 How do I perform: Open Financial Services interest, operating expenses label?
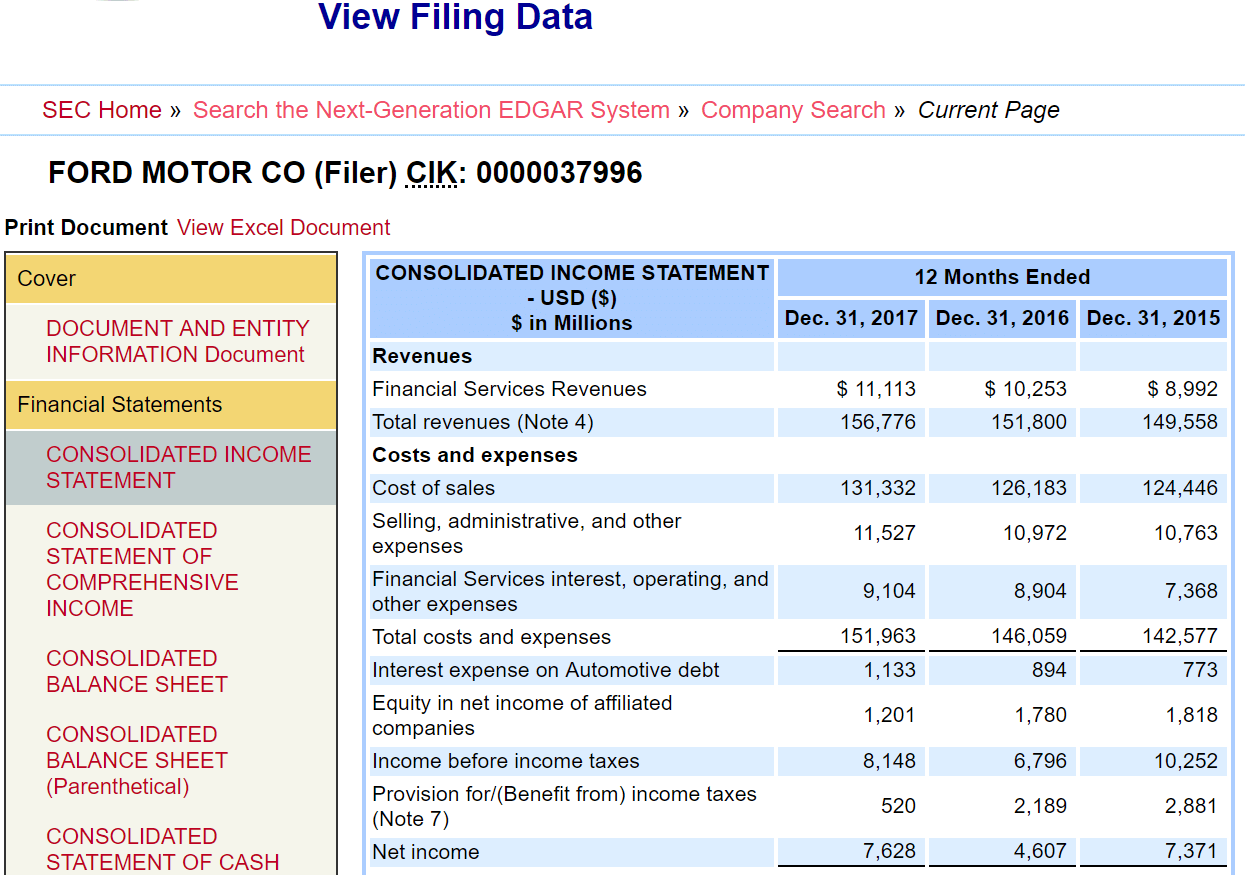[570, 591]
